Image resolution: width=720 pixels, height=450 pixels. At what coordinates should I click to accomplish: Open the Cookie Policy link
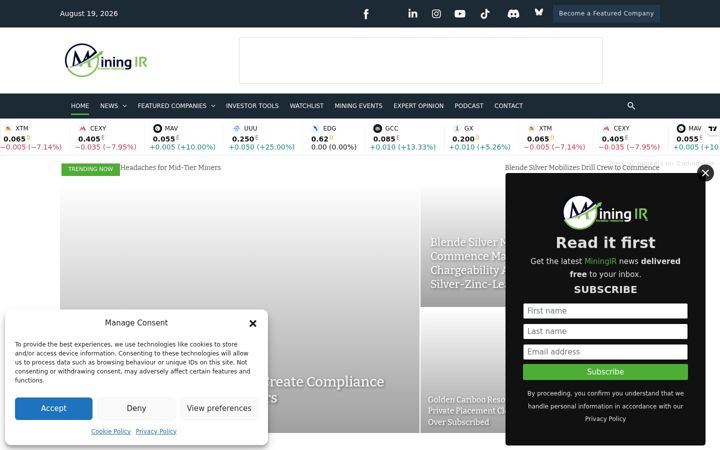point(111,431)
